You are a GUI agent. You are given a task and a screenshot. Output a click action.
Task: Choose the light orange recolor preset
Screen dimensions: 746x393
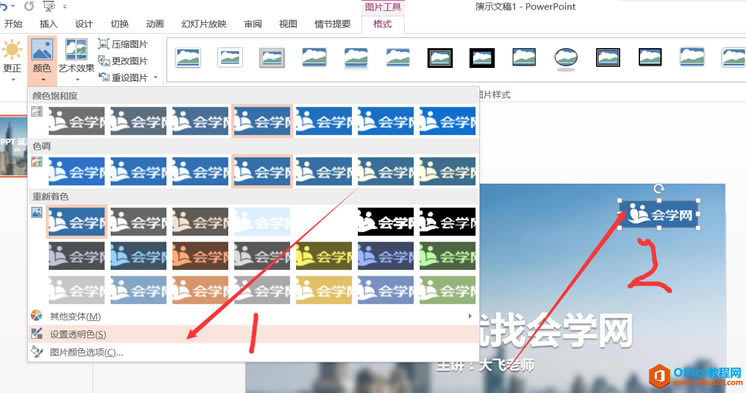(x=200, y=290)
